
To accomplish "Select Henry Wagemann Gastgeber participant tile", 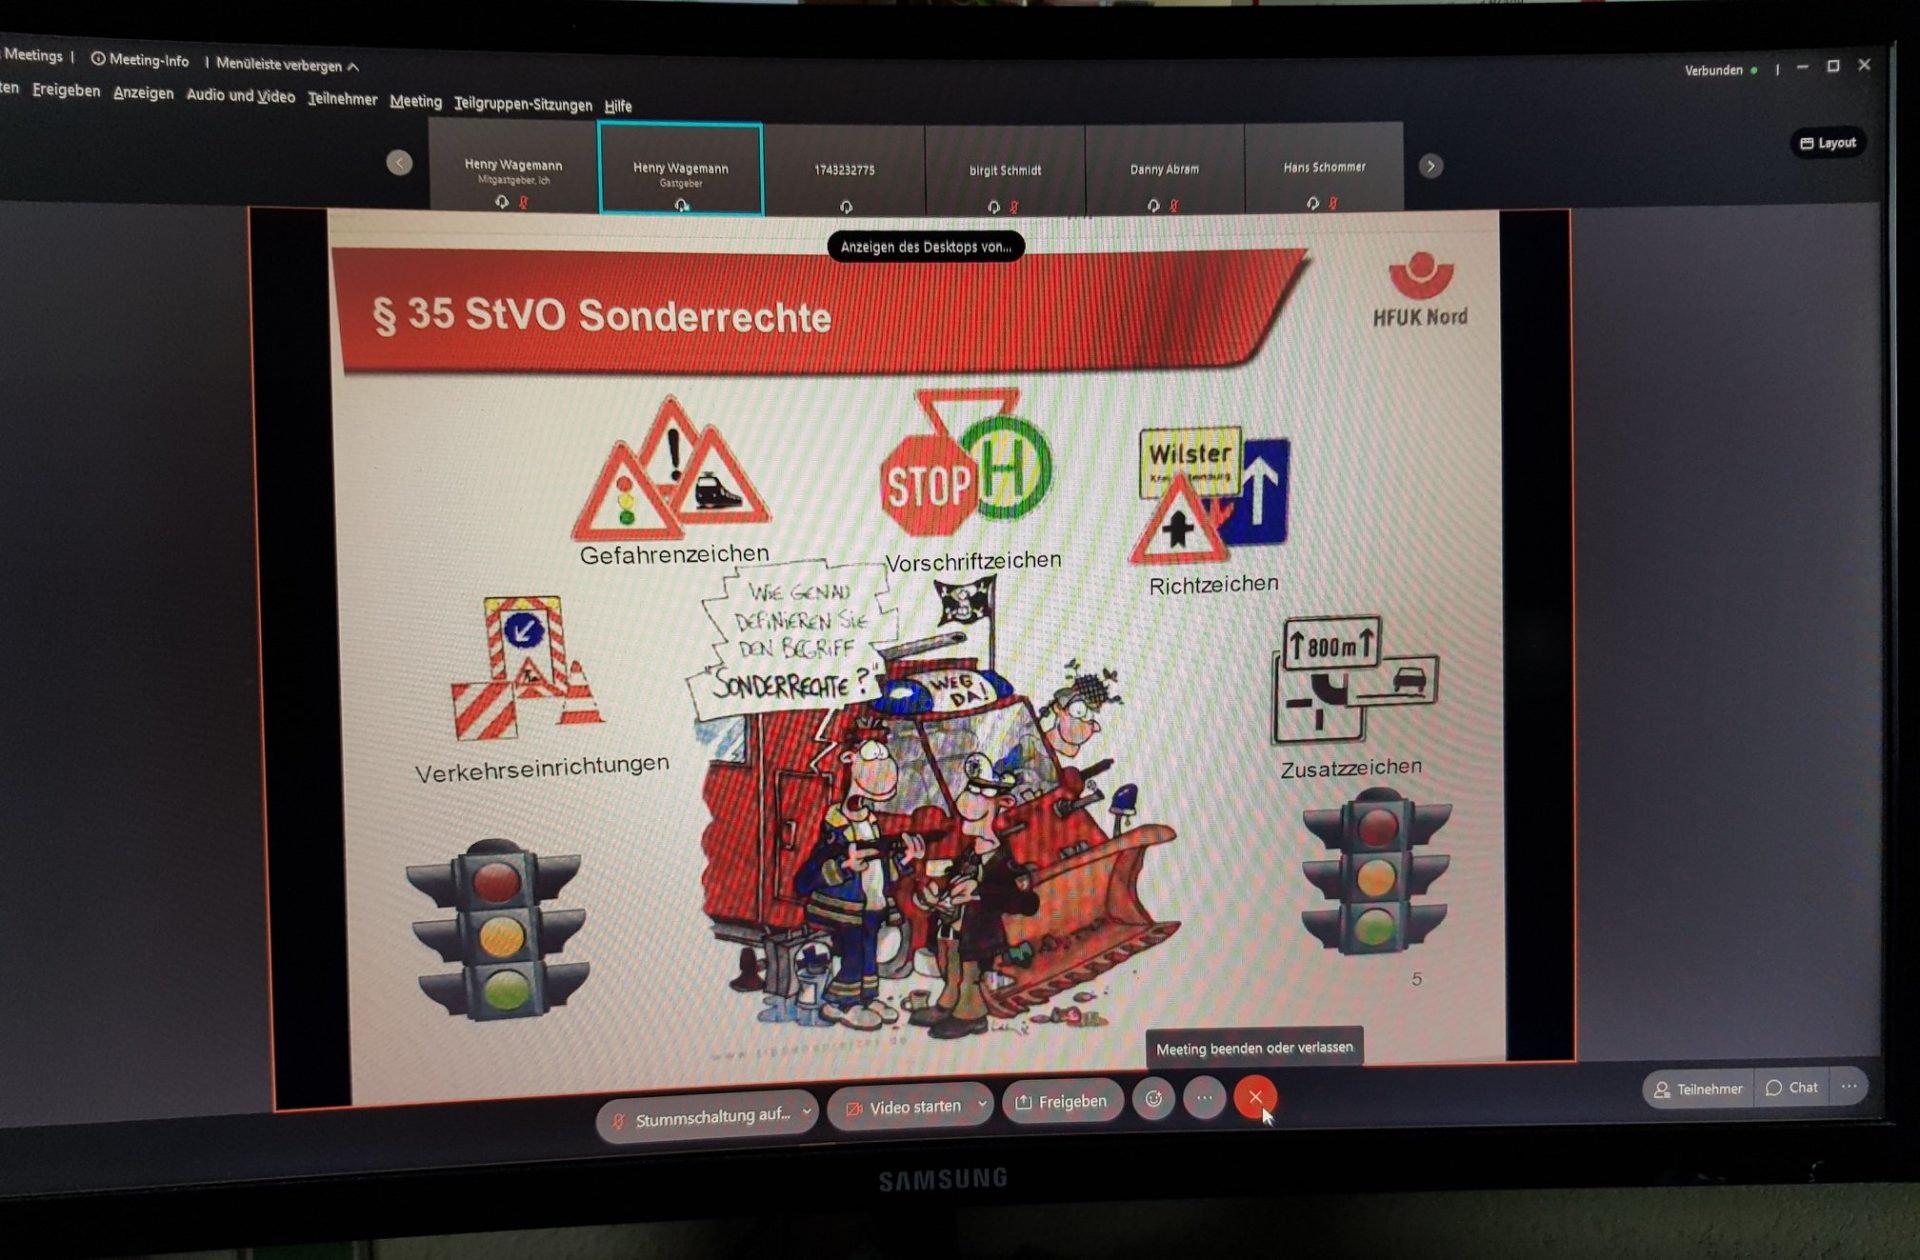I will tap(680, 168).
